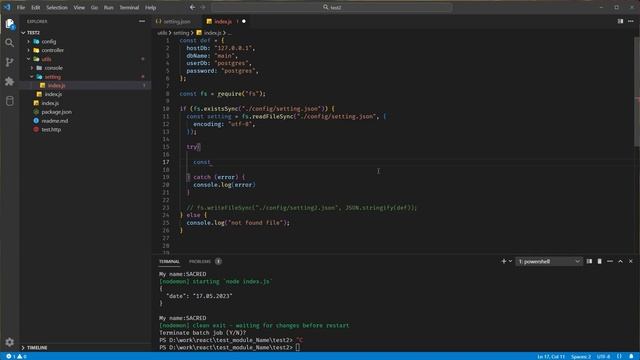This screenshot has width=640, height=360.
Task: Expand the console folder
Action: pyautogui.click(x=32, y=68)
